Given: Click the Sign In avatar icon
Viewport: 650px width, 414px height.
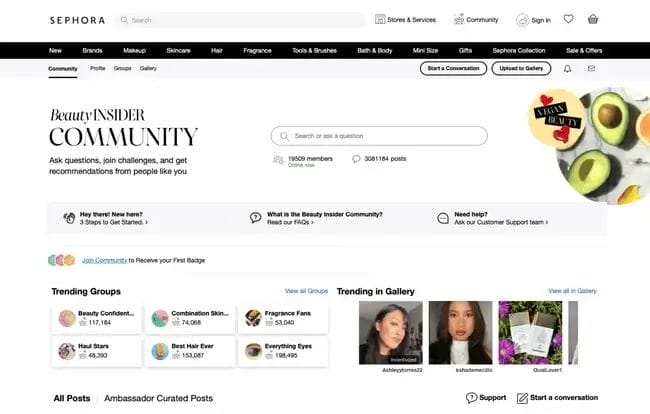Looking at the screenshot, I should point(522,20).
